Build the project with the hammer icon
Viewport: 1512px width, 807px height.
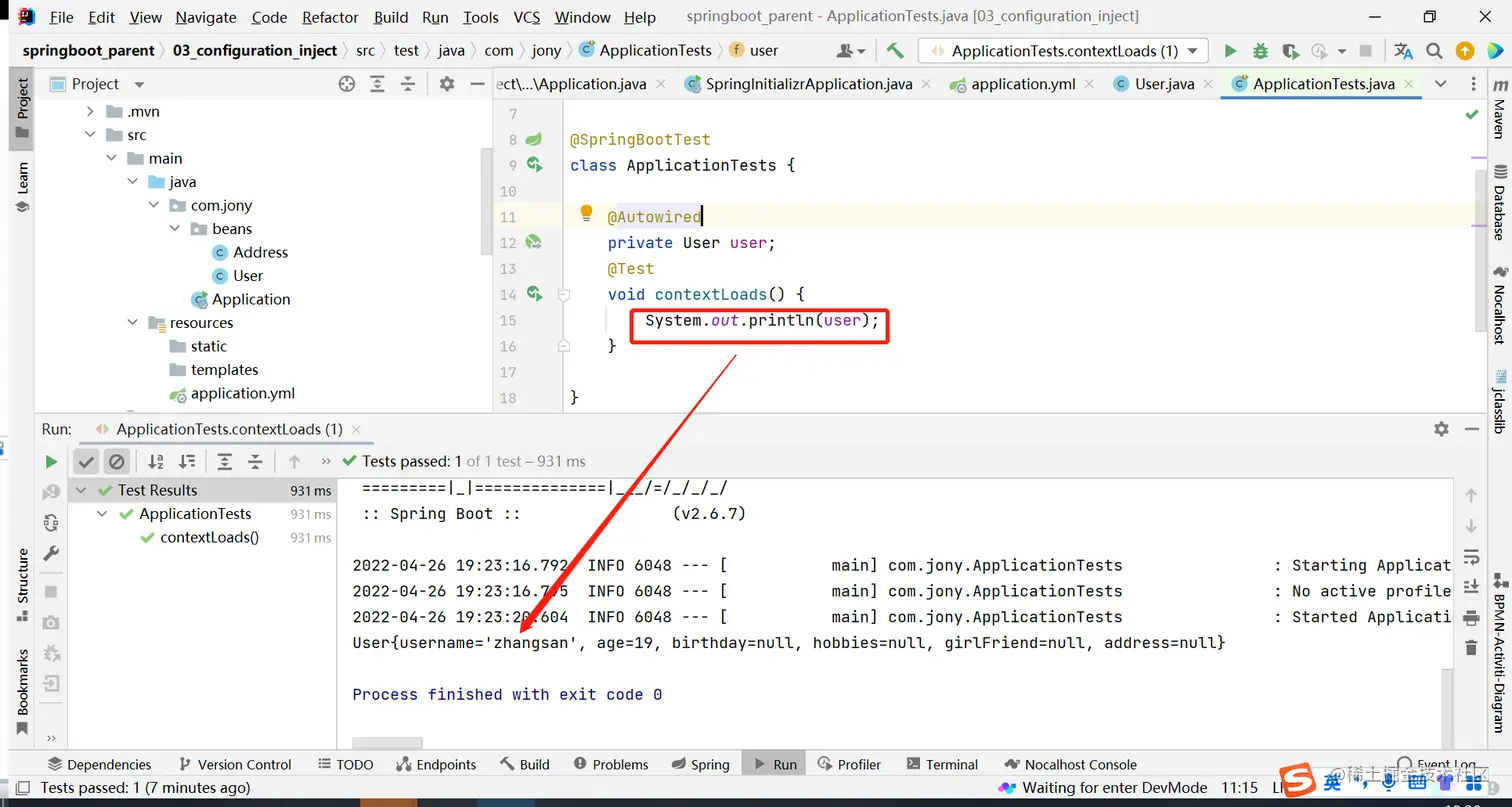(x=895, y=51)
